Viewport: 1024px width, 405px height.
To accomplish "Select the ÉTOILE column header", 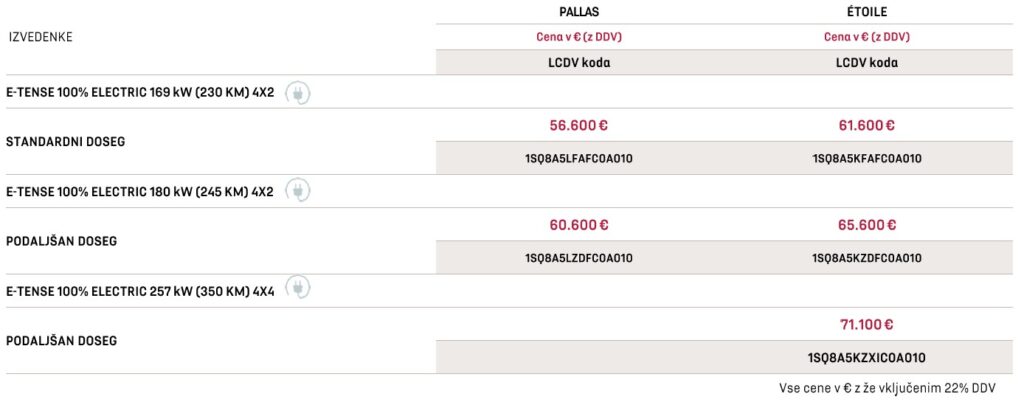I will (x=865, y=12).
